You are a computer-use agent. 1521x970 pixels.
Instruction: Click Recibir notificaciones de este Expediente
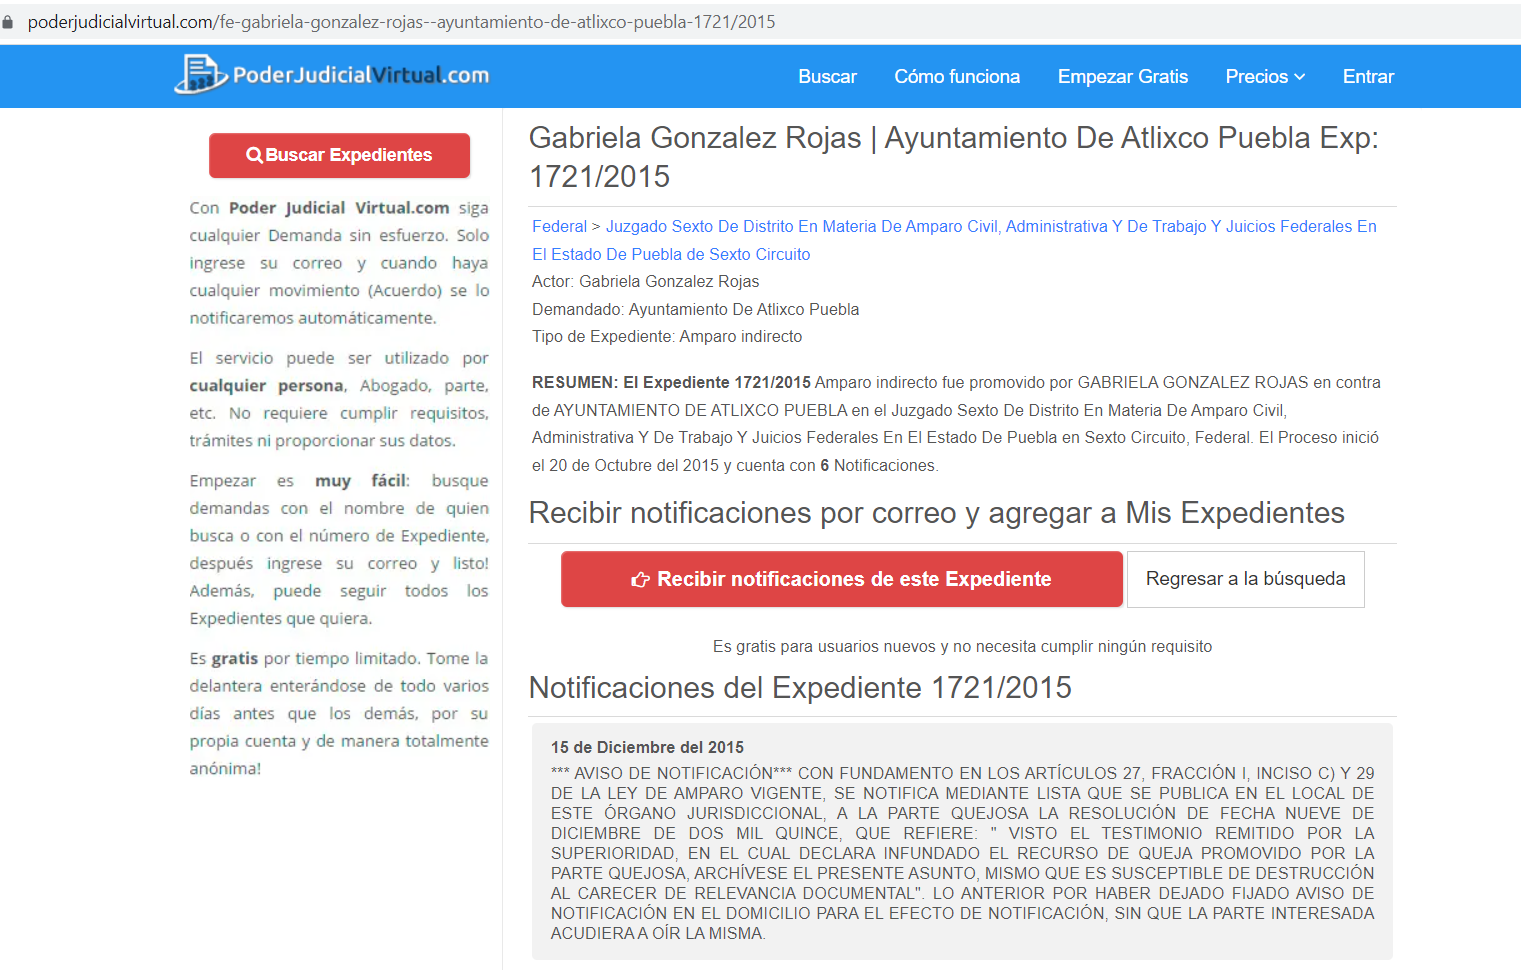pyautogui.click(x=842, y=579)
